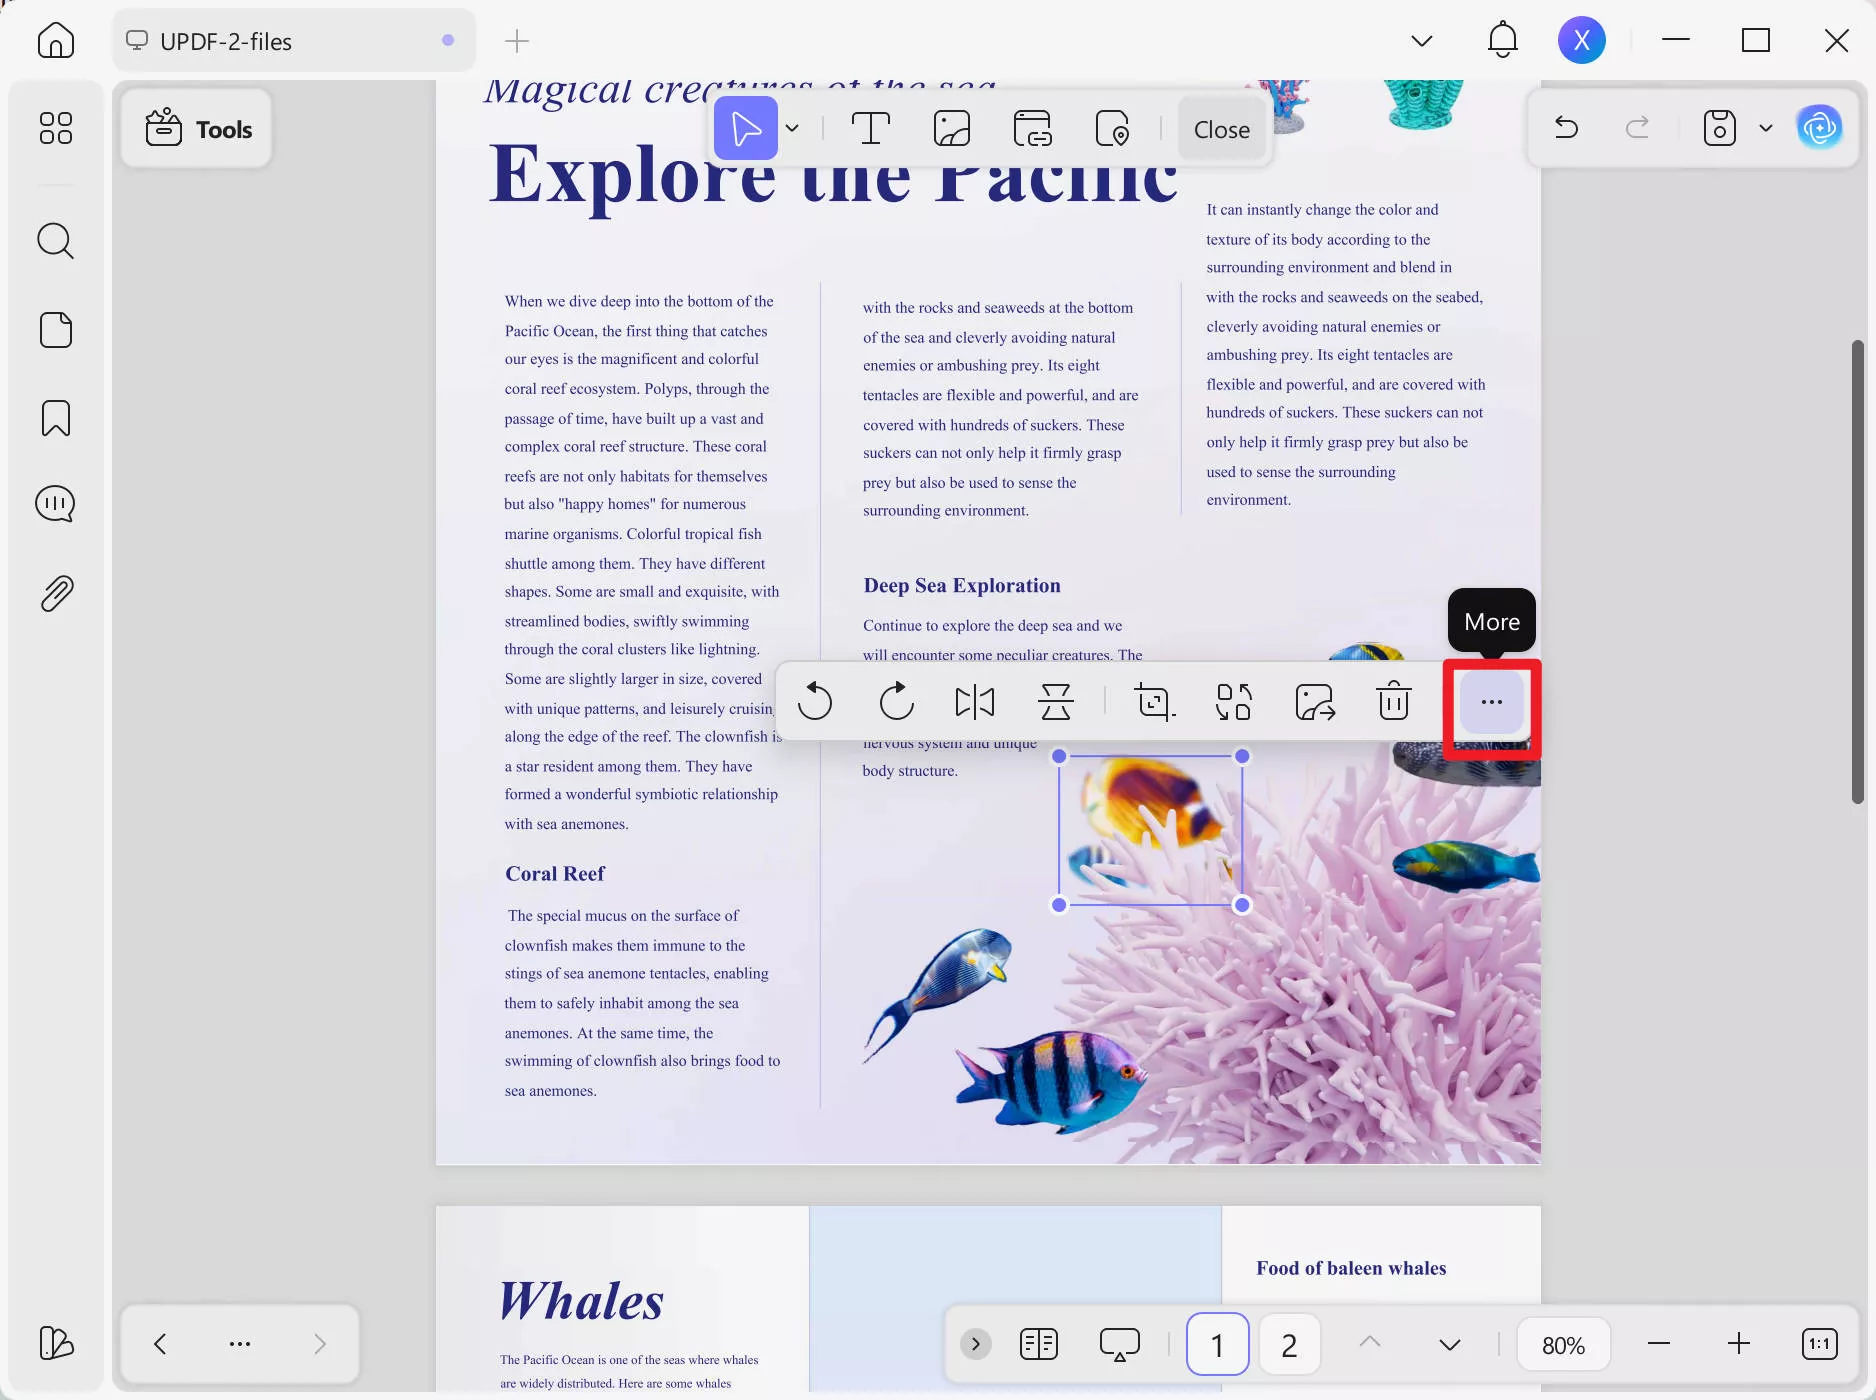The height and width of the screenshot is (1400, 1876).
Task: Close the edit toolbar
Action: point(1222,129)
